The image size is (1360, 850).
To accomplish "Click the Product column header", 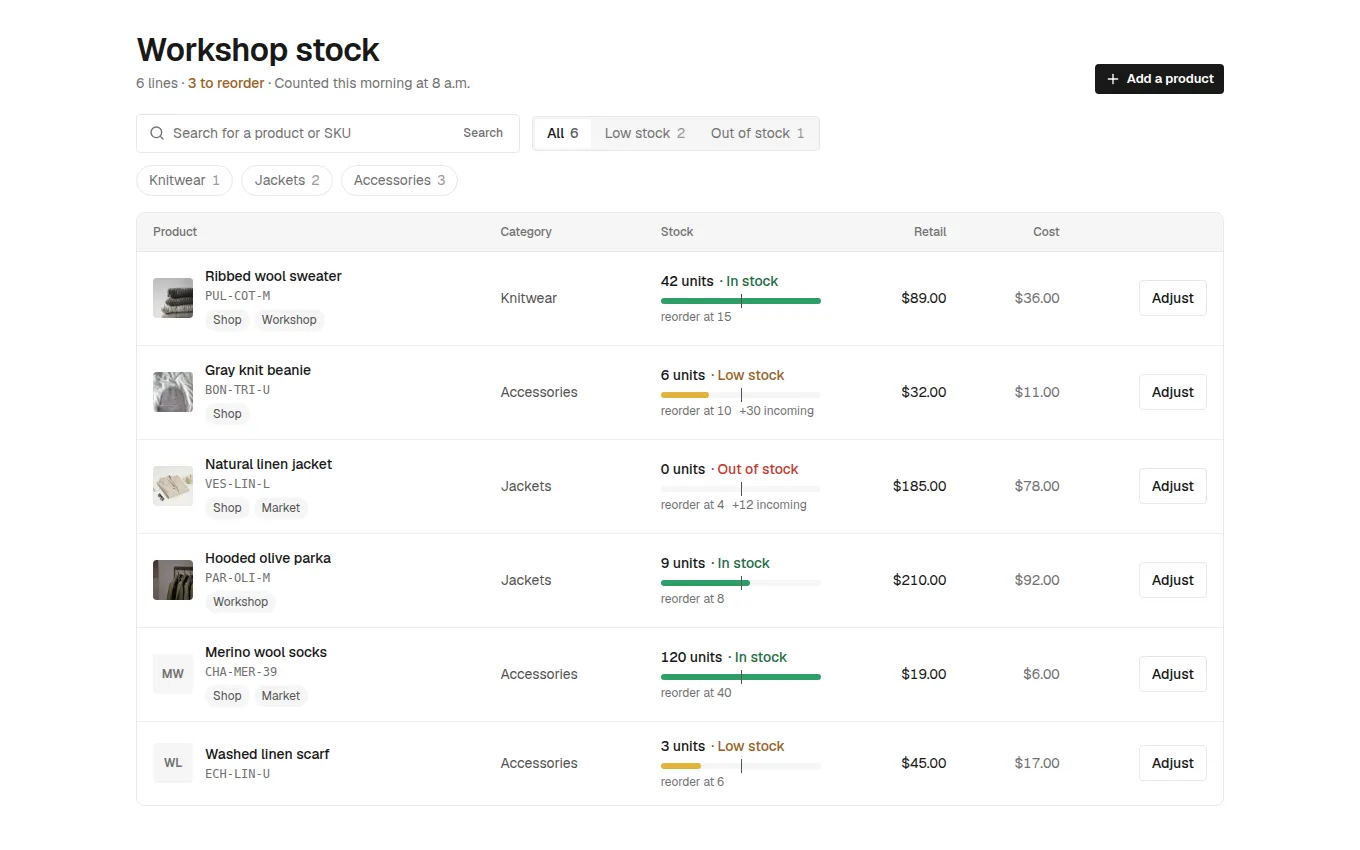I will (175, 232).
